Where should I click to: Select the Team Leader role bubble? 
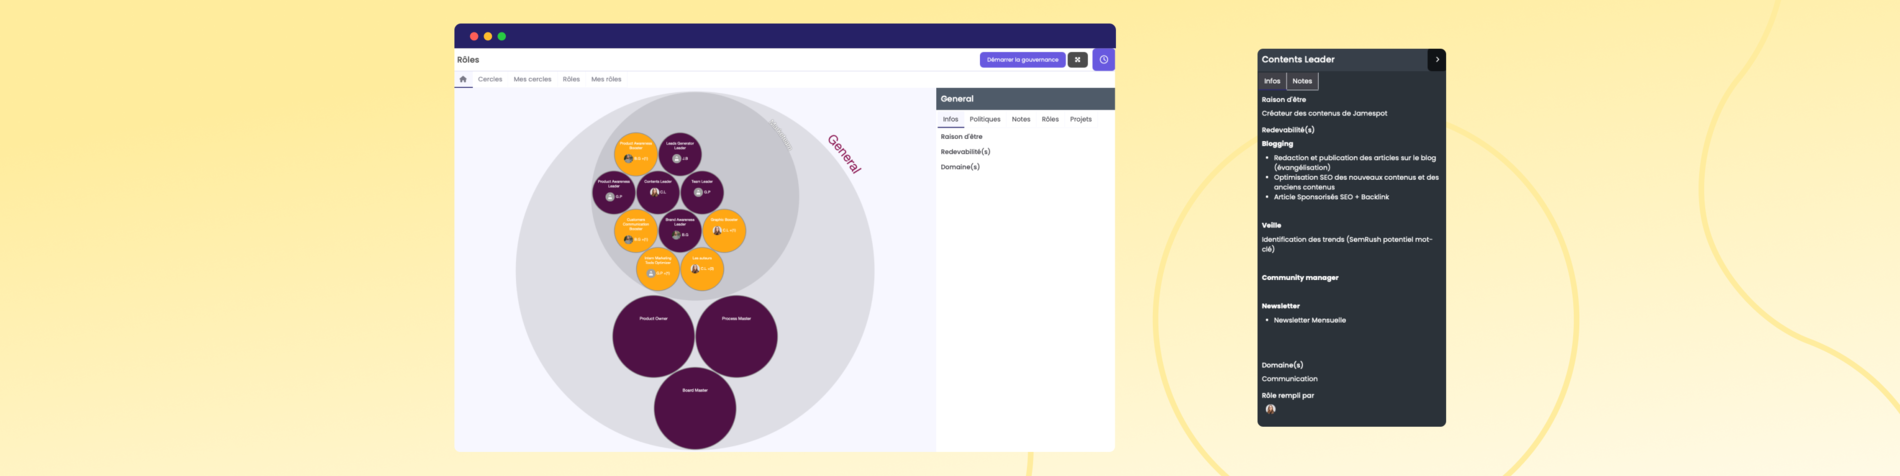(x=702, y=192)
